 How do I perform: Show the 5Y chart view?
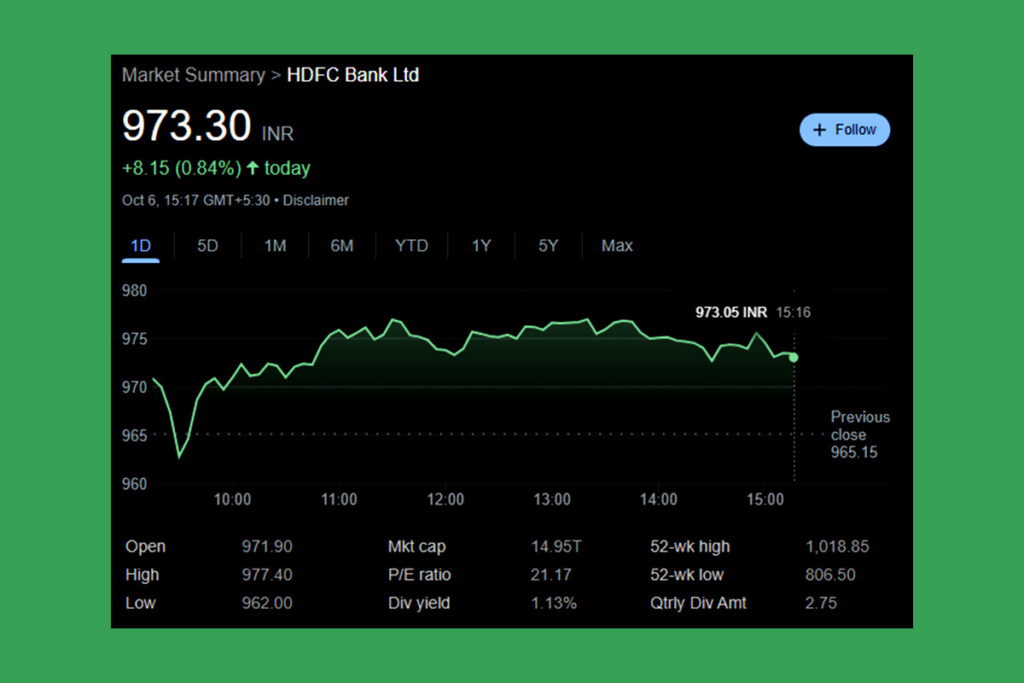click(x=547, y=245)
